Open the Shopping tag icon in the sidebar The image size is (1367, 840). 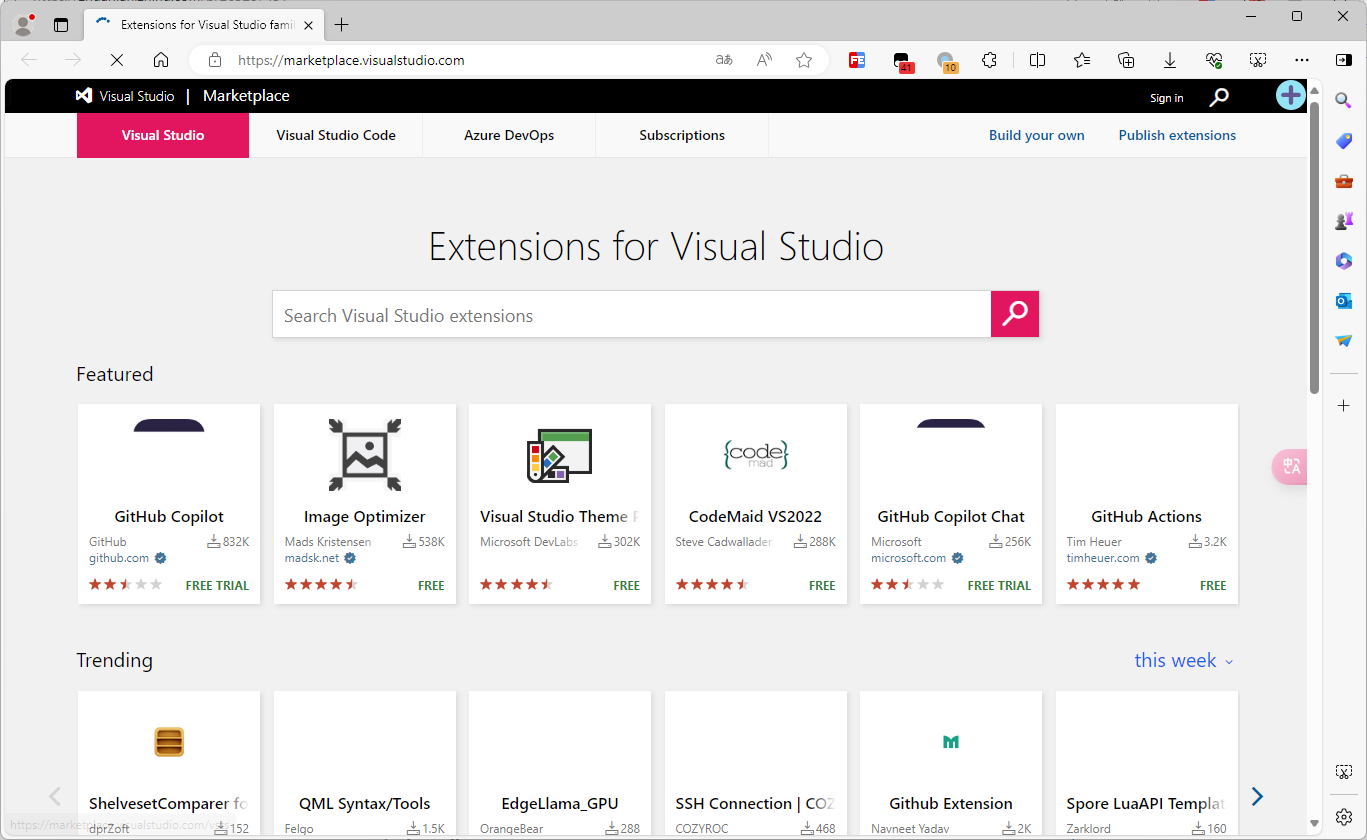pyautogui.click(x=1344, y=140)
